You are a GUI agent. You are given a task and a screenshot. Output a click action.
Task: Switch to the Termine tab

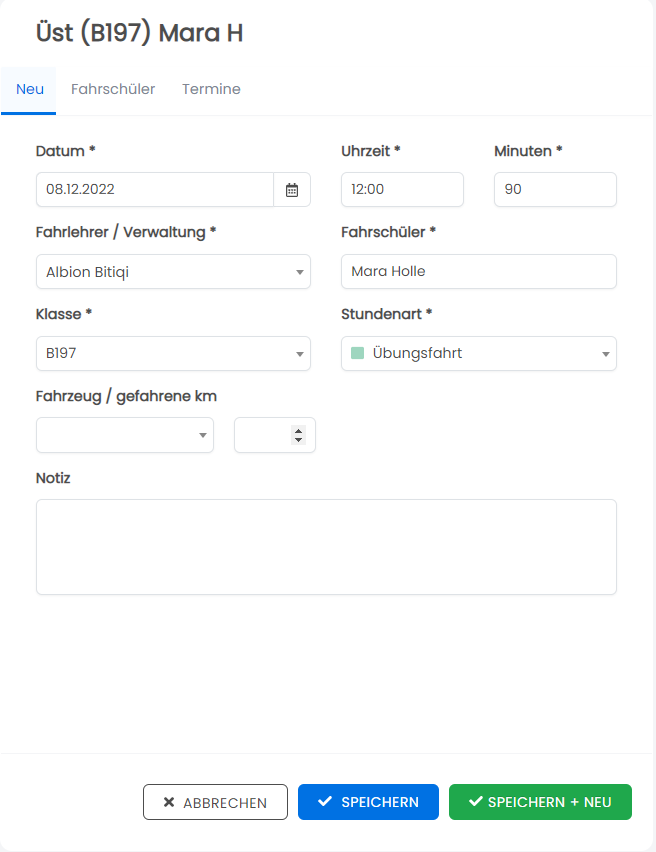click(211, 90)
